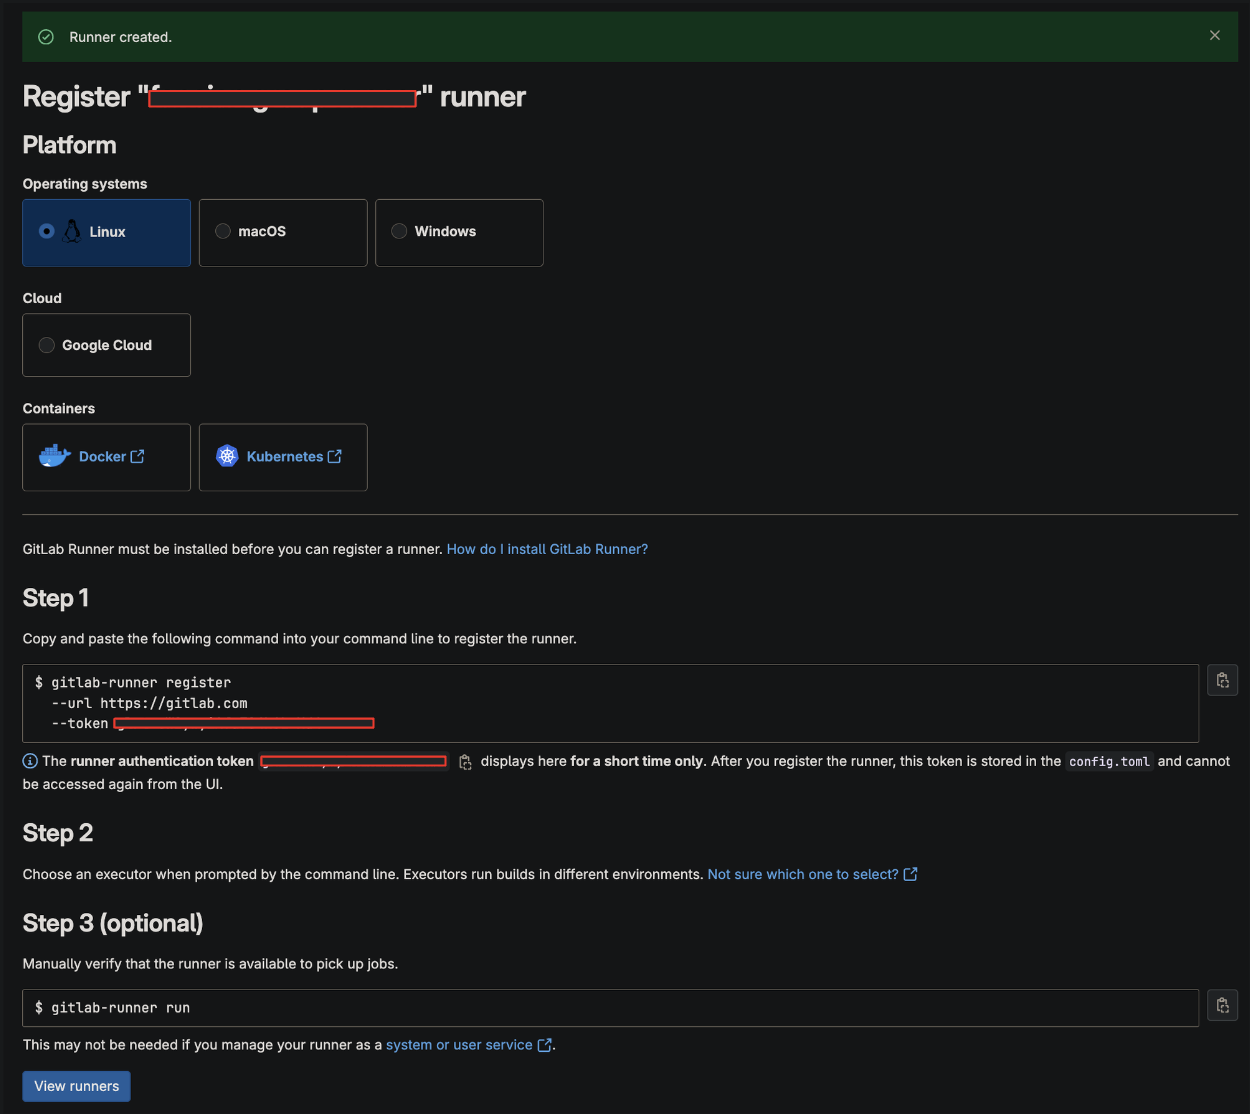Click the View runners button

point(76,1086)
